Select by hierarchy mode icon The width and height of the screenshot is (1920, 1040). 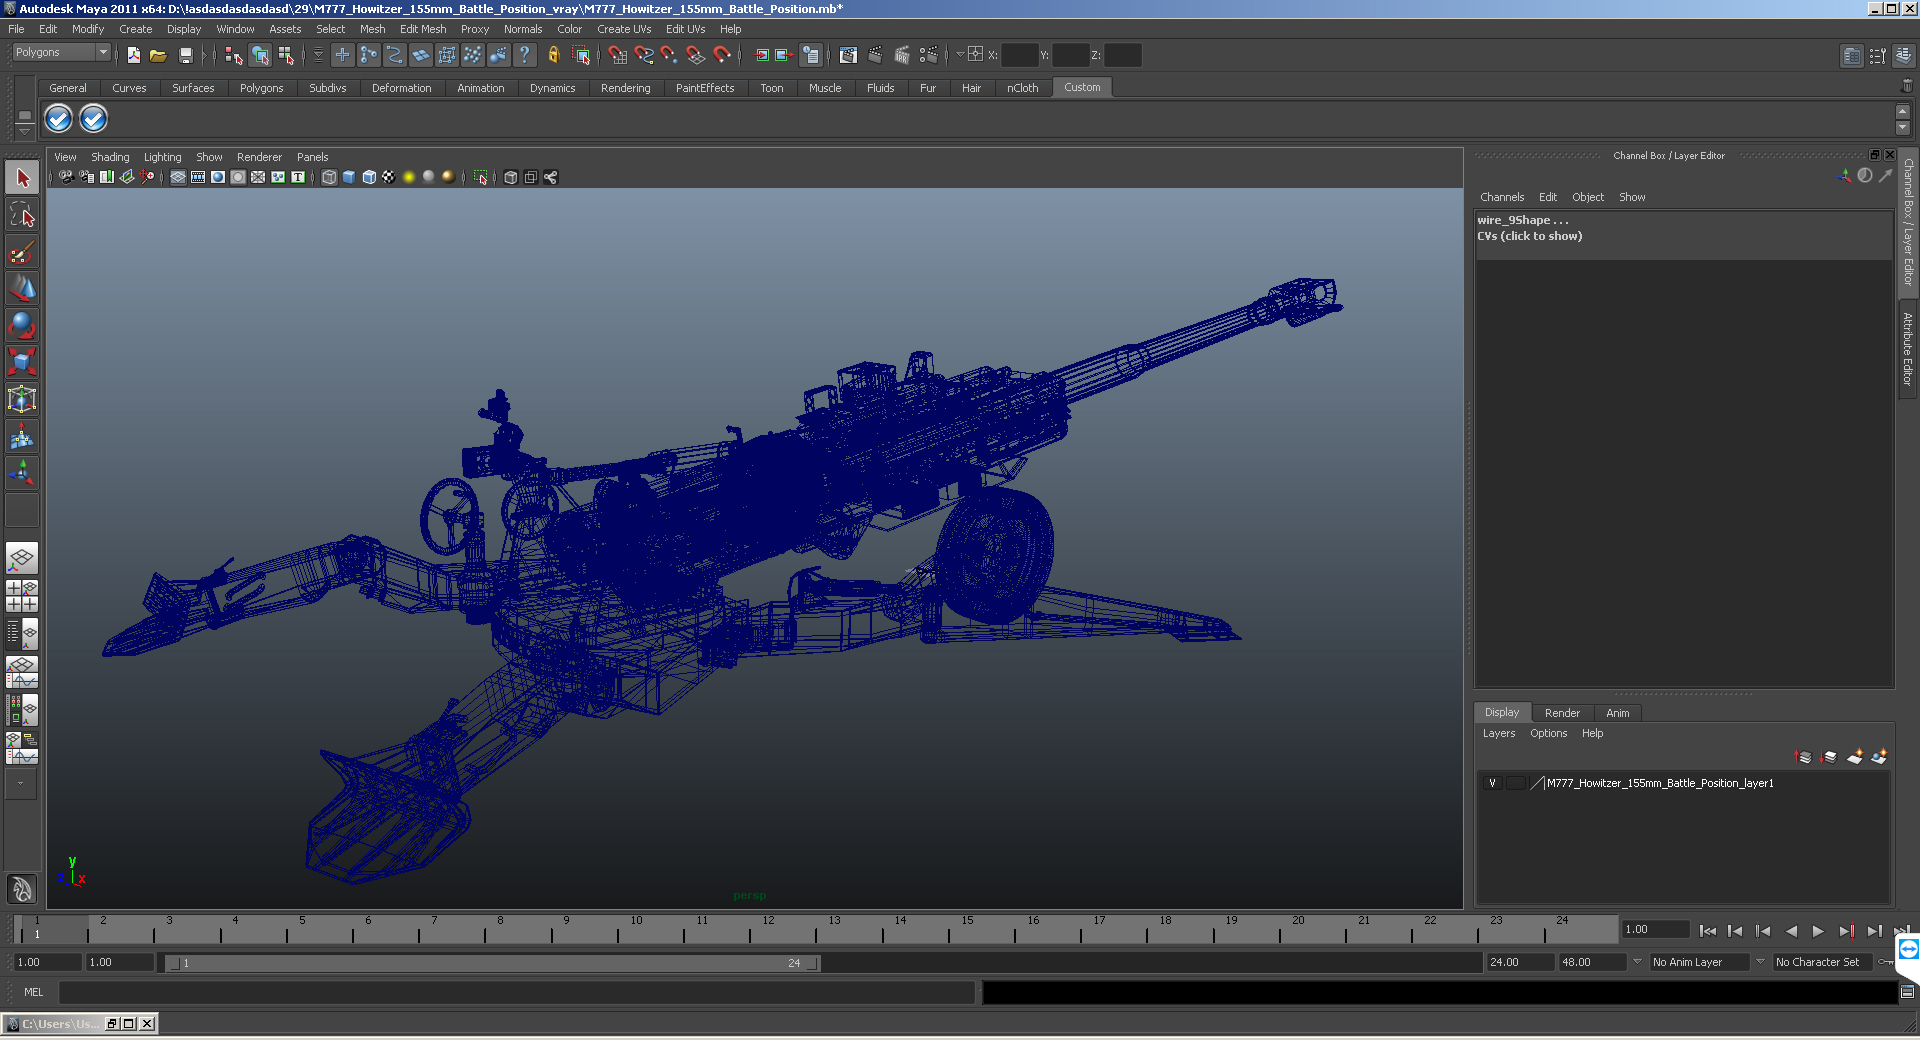(234, 55)
